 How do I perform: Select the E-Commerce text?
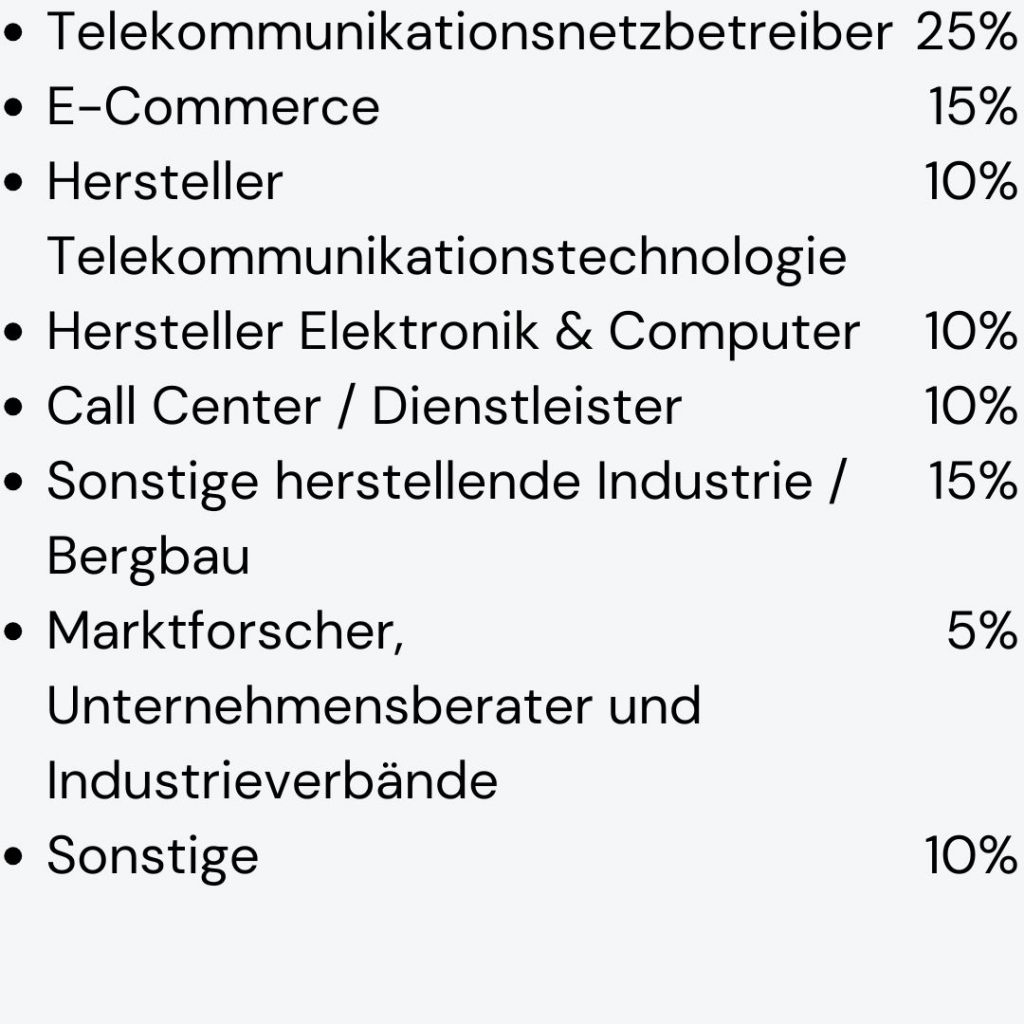click(x=213, y=108)
